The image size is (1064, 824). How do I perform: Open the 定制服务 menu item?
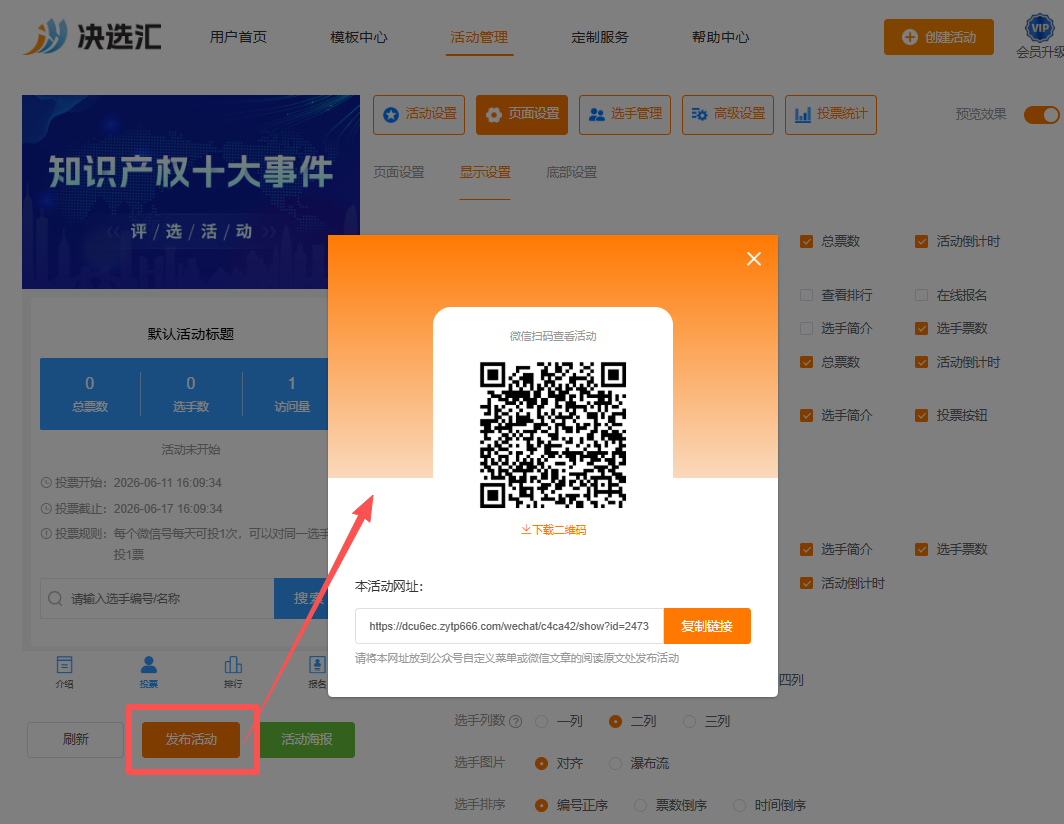[x=600, y=37]
